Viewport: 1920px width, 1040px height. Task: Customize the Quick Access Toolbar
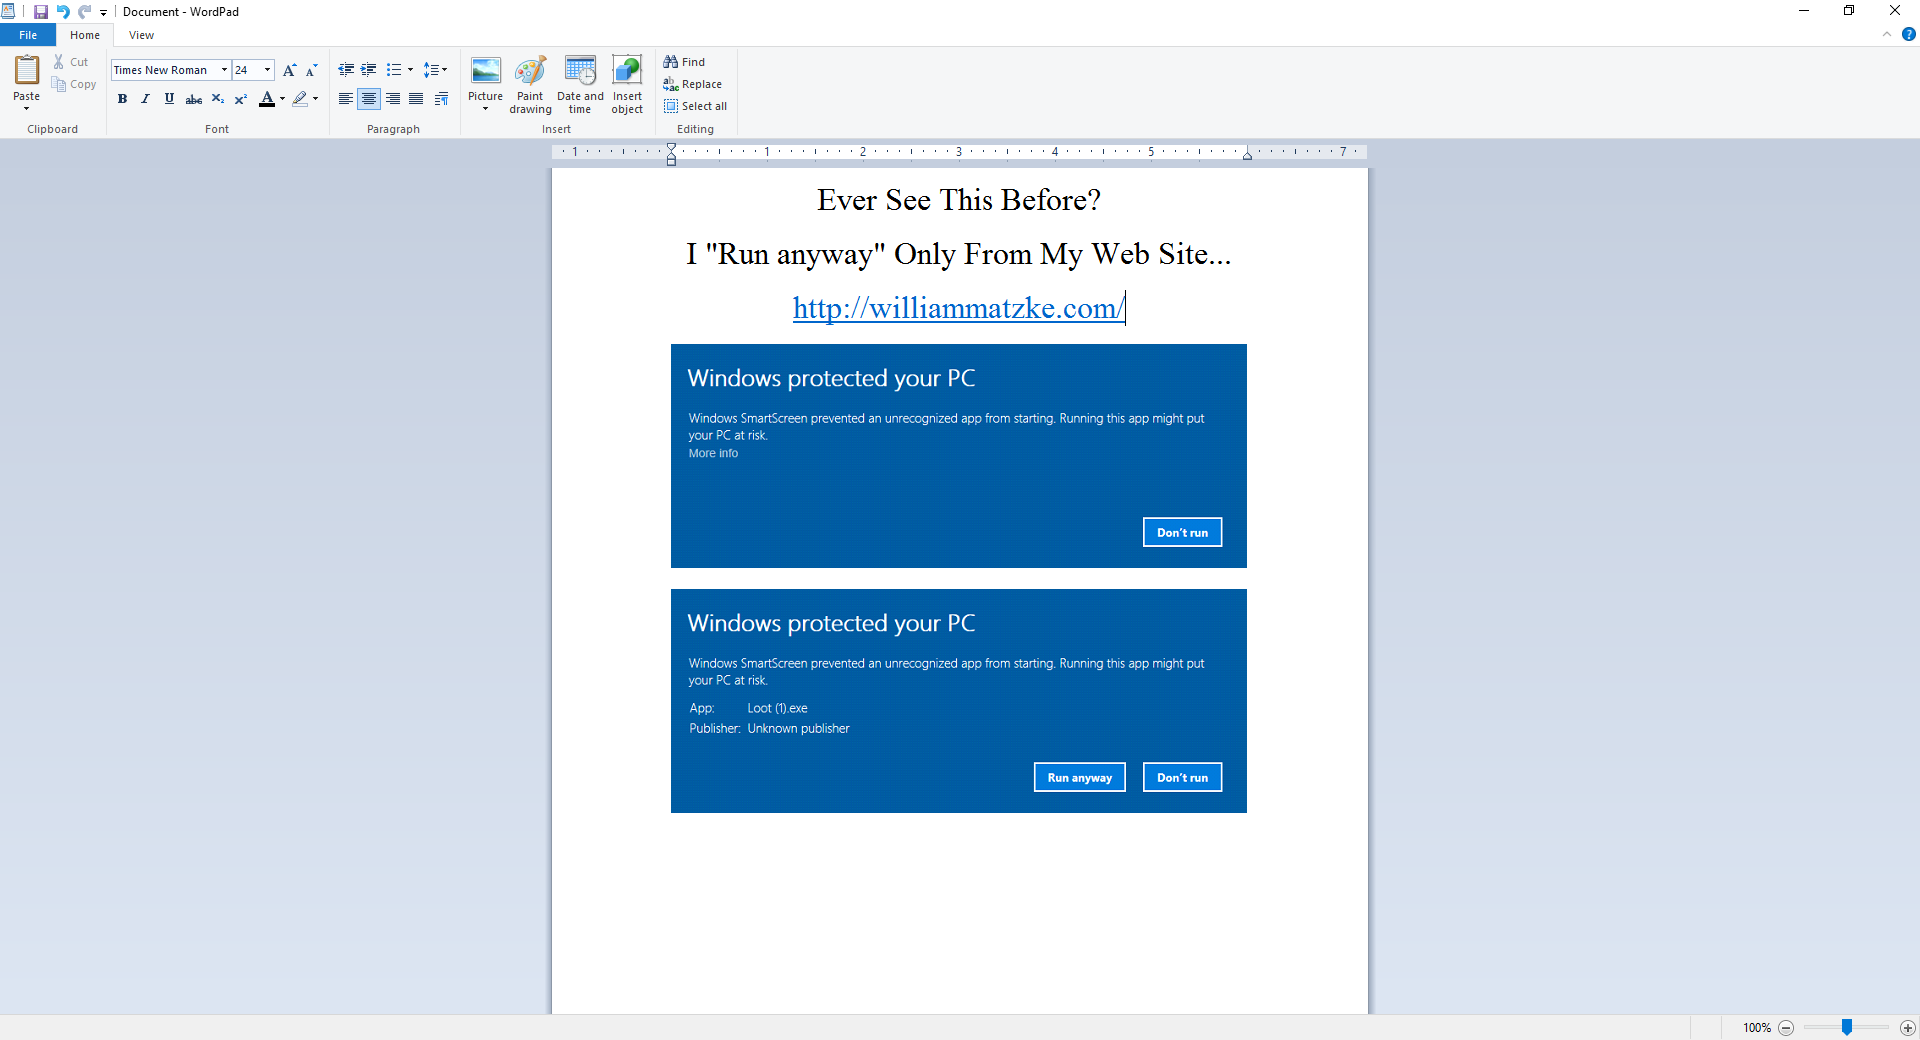pos(103,13)
